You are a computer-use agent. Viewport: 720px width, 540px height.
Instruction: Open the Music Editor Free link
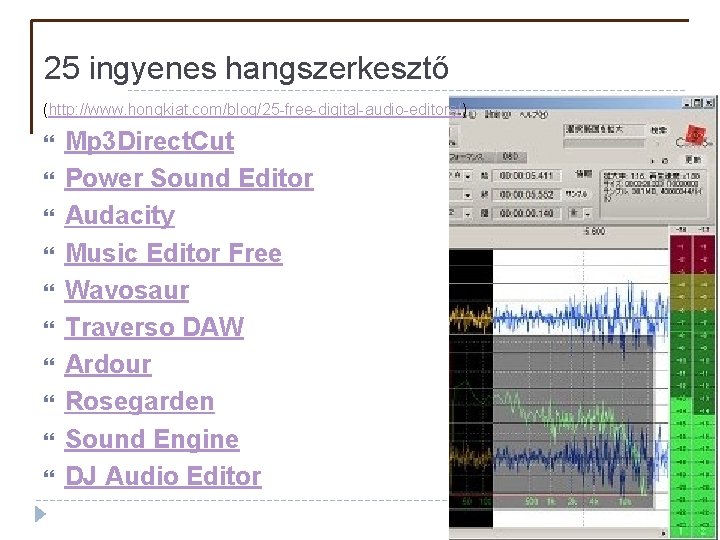[174, 253]
